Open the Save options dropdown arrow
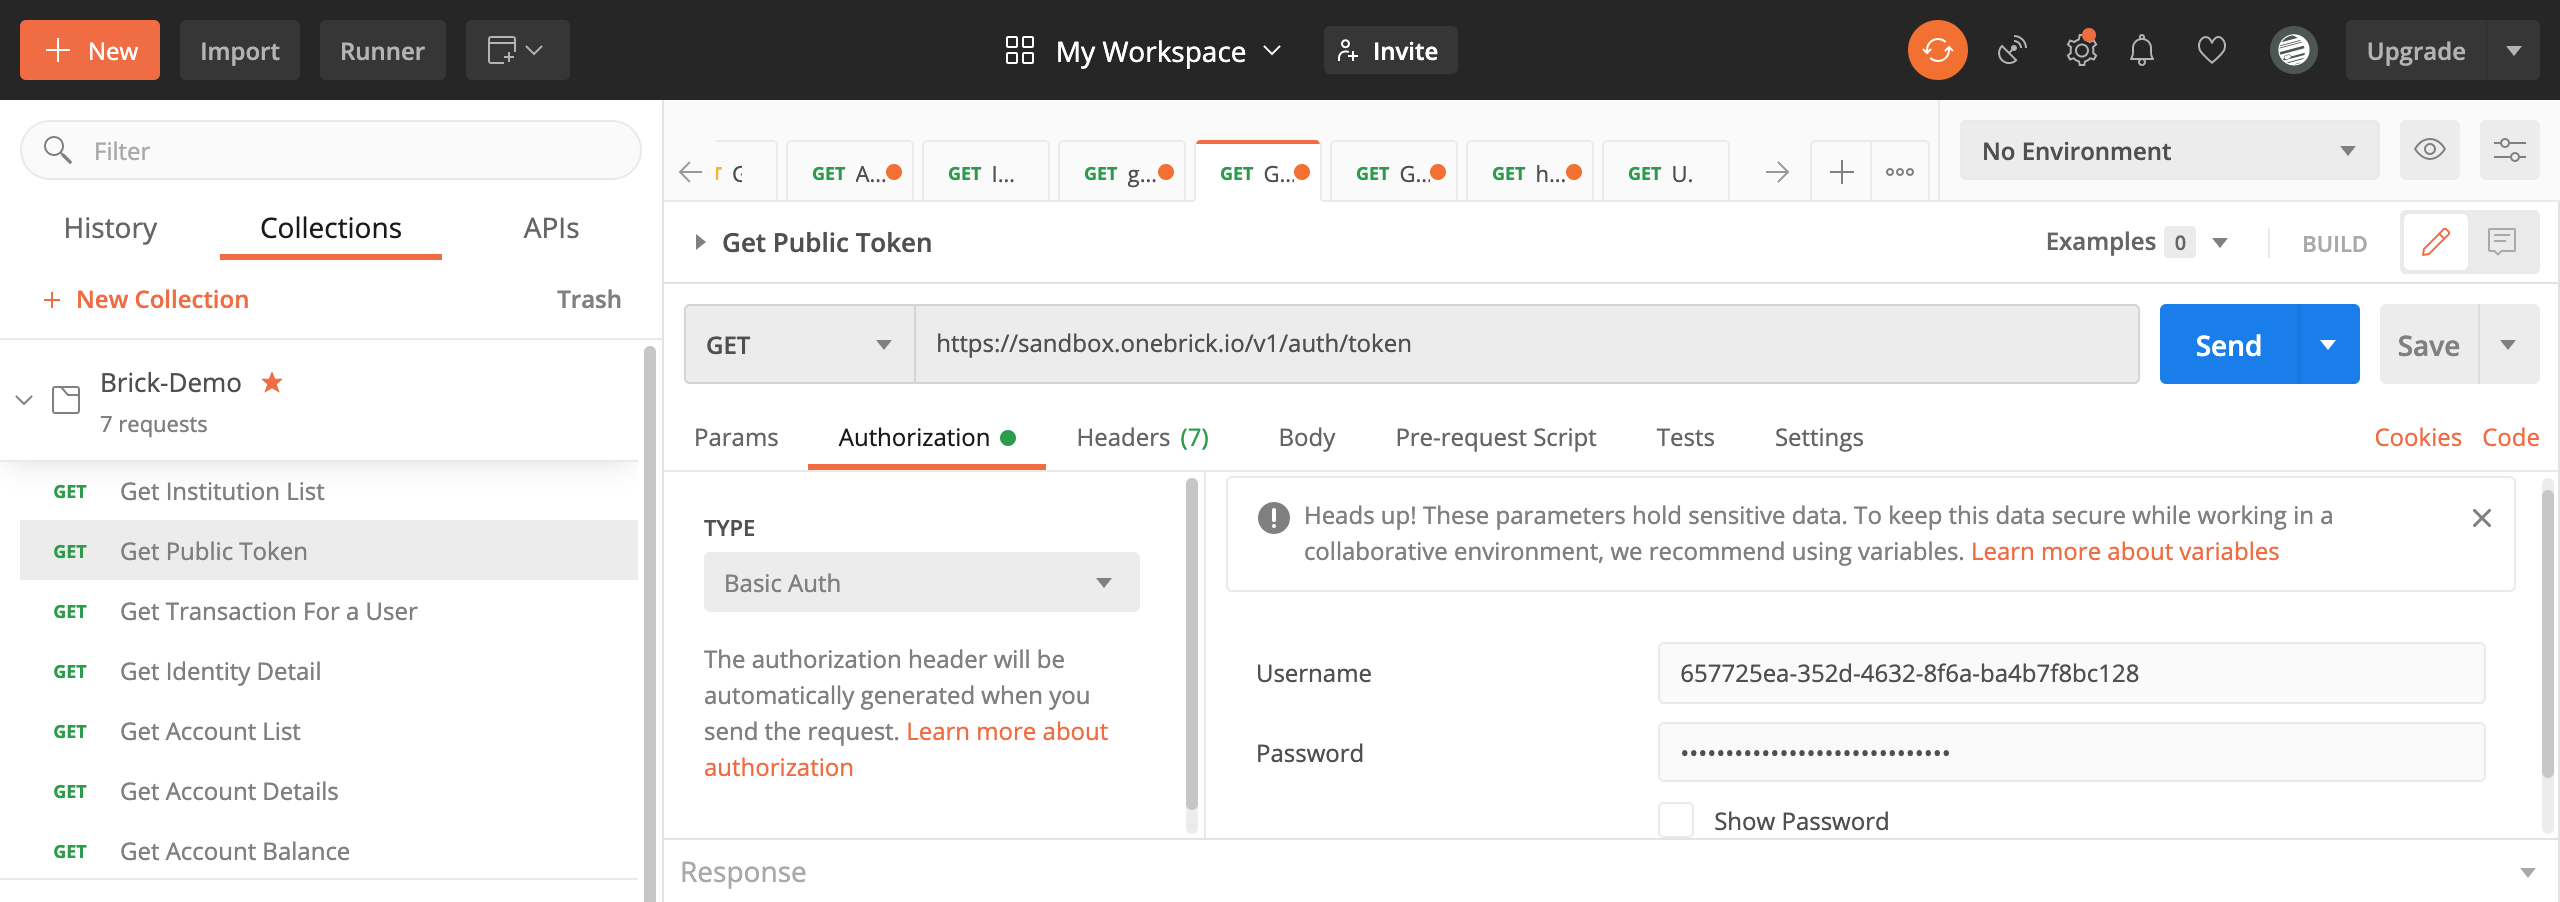Screen dimensions: 2560x902 tap(2509, 344)
